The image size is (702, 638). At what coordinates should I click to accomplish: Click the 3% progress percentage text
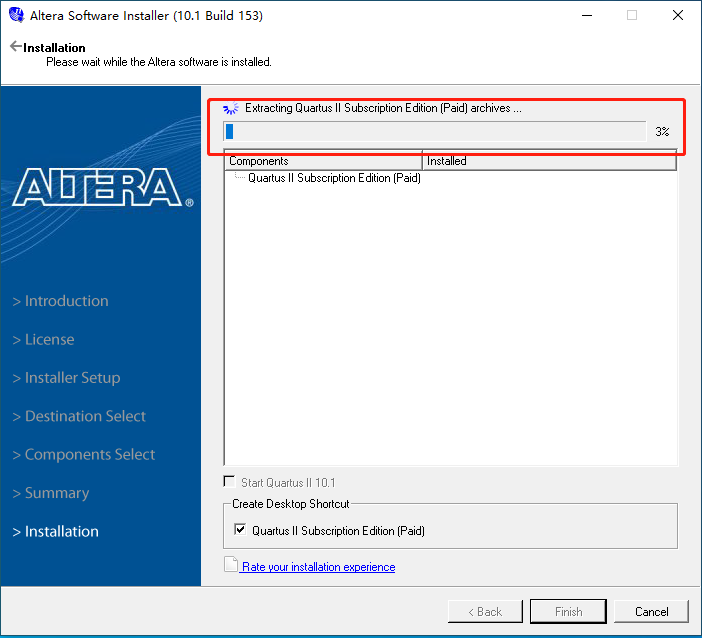[662, 132]
